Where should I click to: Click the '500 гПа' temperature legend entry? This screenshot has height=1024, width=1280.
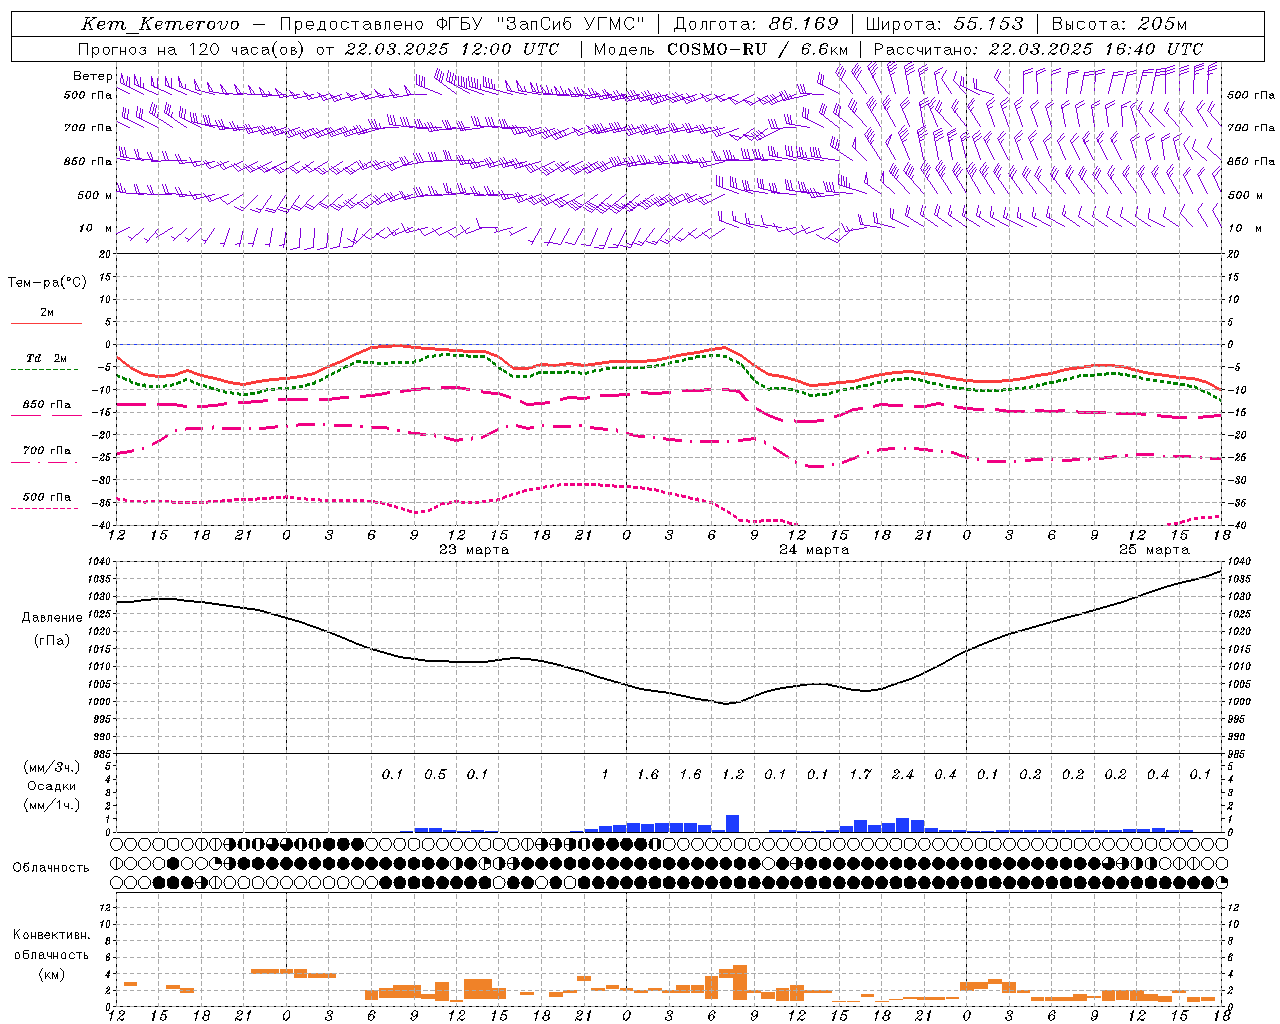pos(46,497)
